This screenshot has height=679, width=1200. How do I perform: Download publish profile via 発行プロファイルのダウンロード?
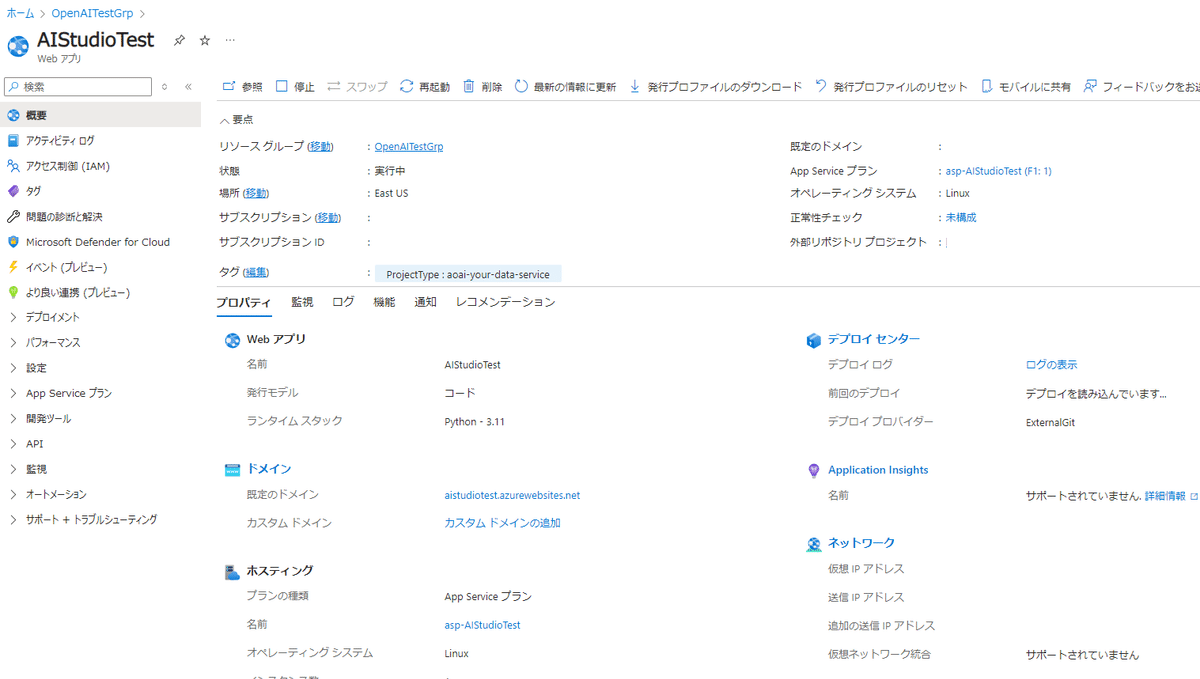[x=715, y=87]
